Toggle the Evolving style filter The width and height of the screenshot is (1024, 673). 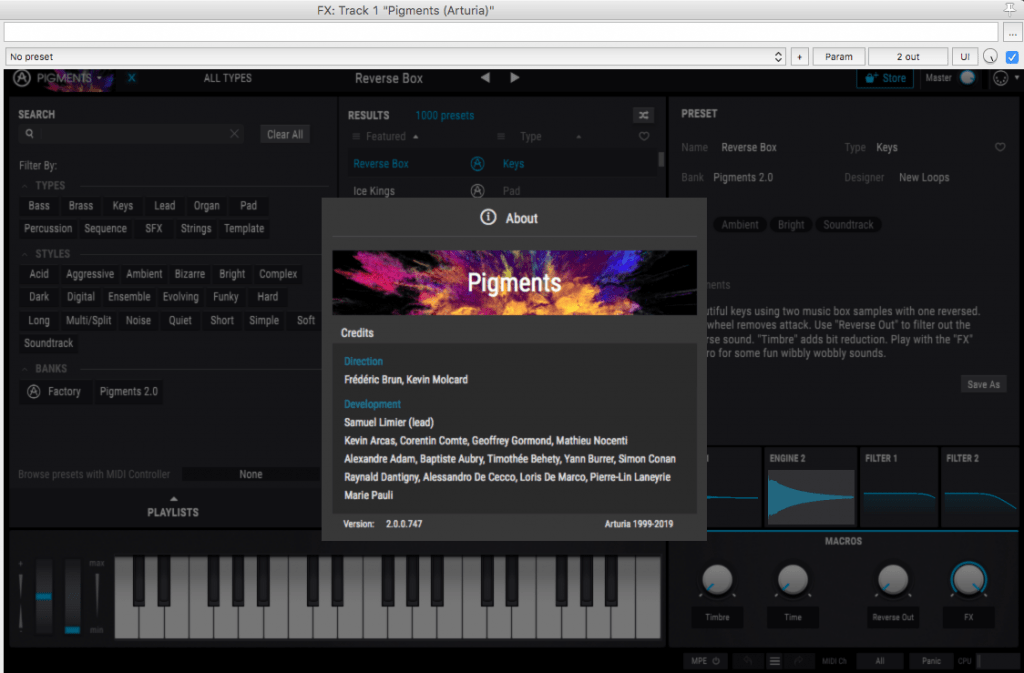click(180, 297)
